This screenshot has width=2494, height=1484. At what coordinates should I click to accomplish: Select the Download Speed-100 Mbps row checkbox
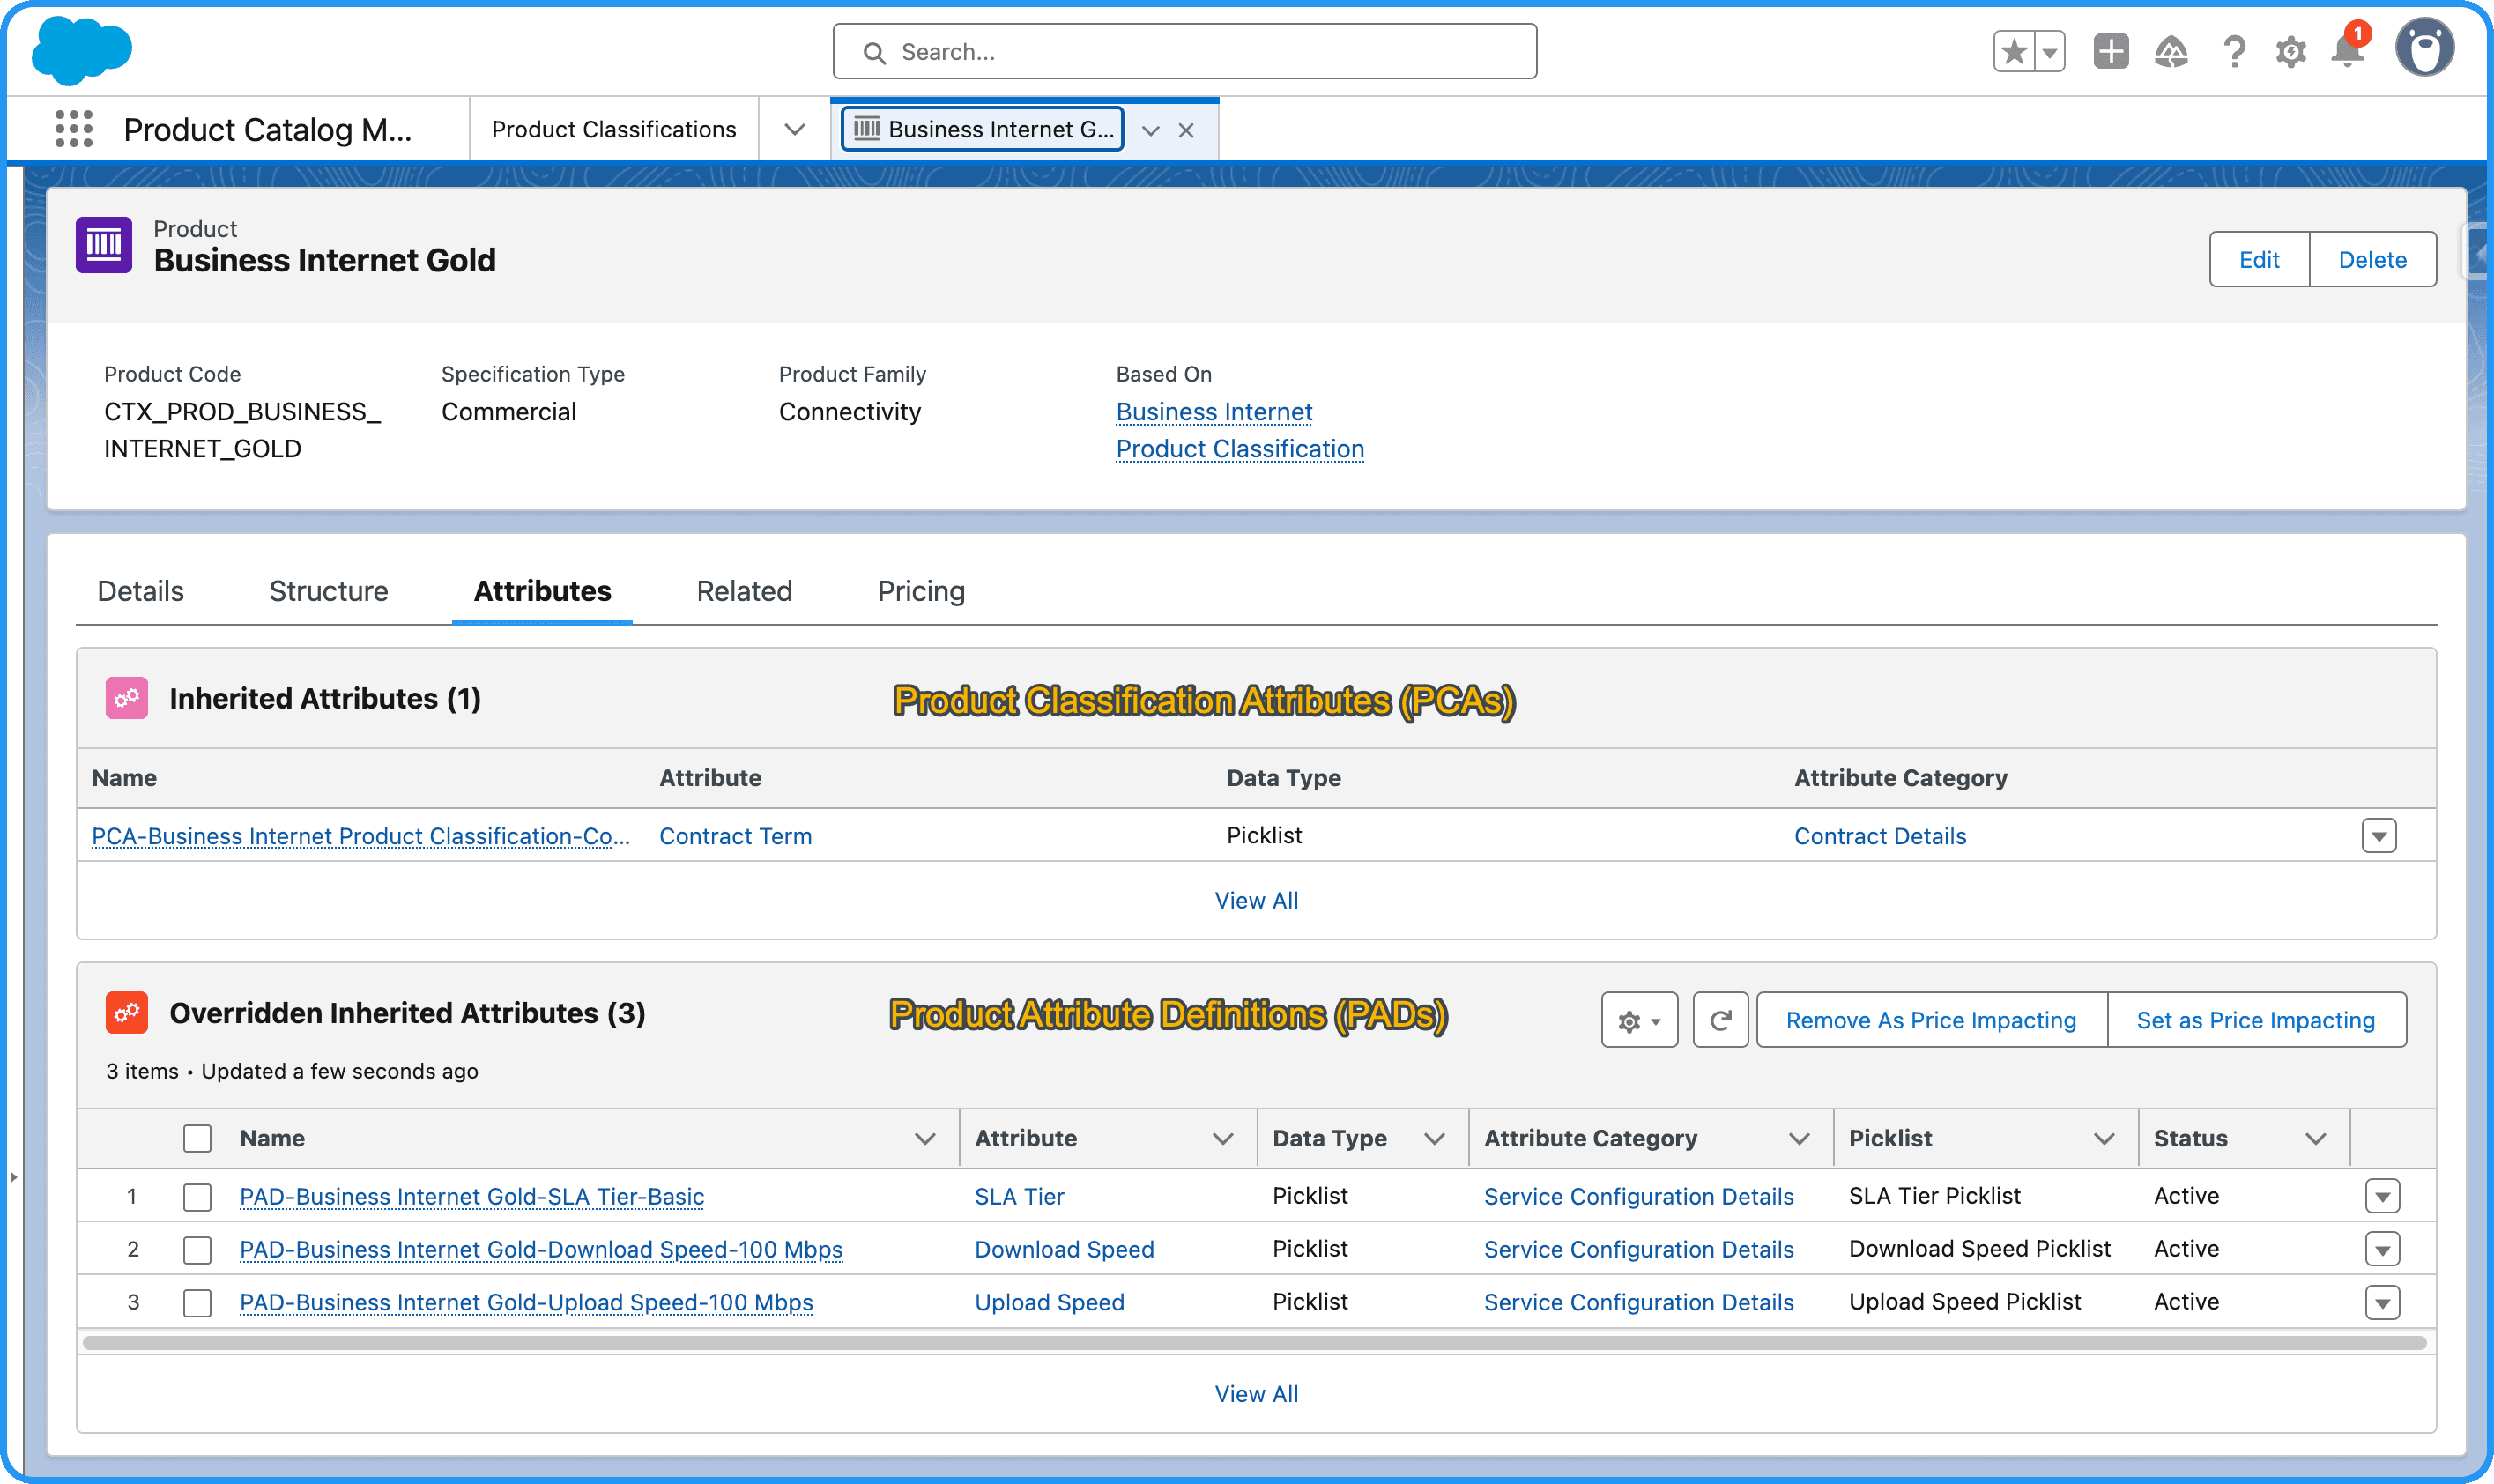pyautogui.click(x=197, y=1249)
